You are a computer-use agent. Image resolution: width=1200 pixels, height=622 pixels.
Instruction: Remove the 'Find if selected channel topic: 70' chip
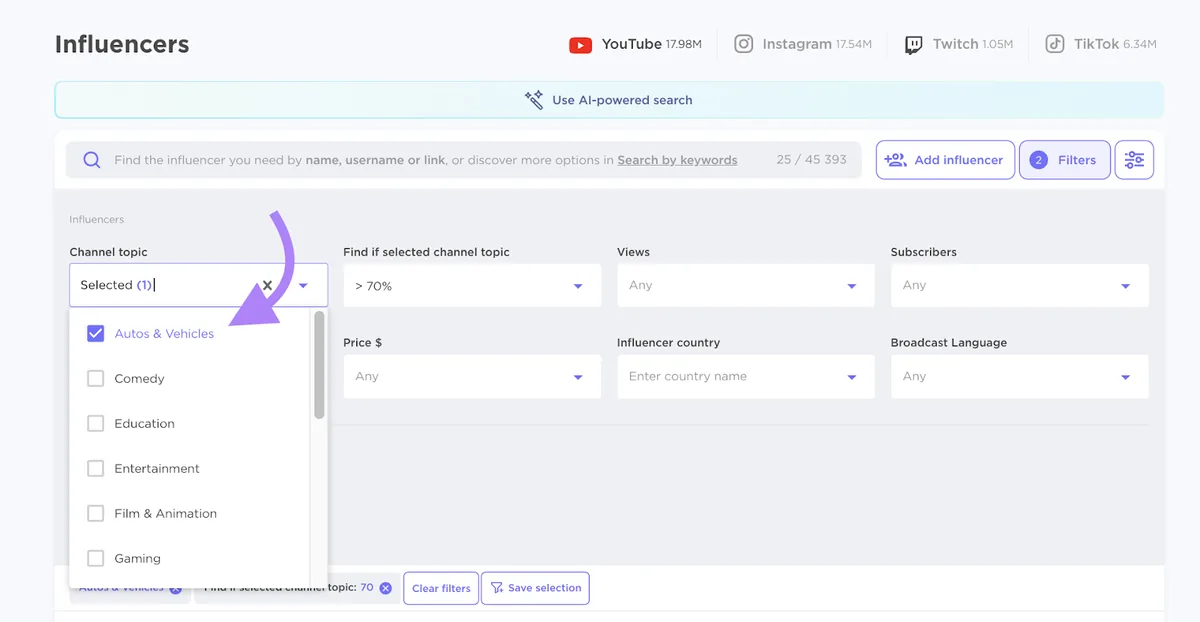386,588
